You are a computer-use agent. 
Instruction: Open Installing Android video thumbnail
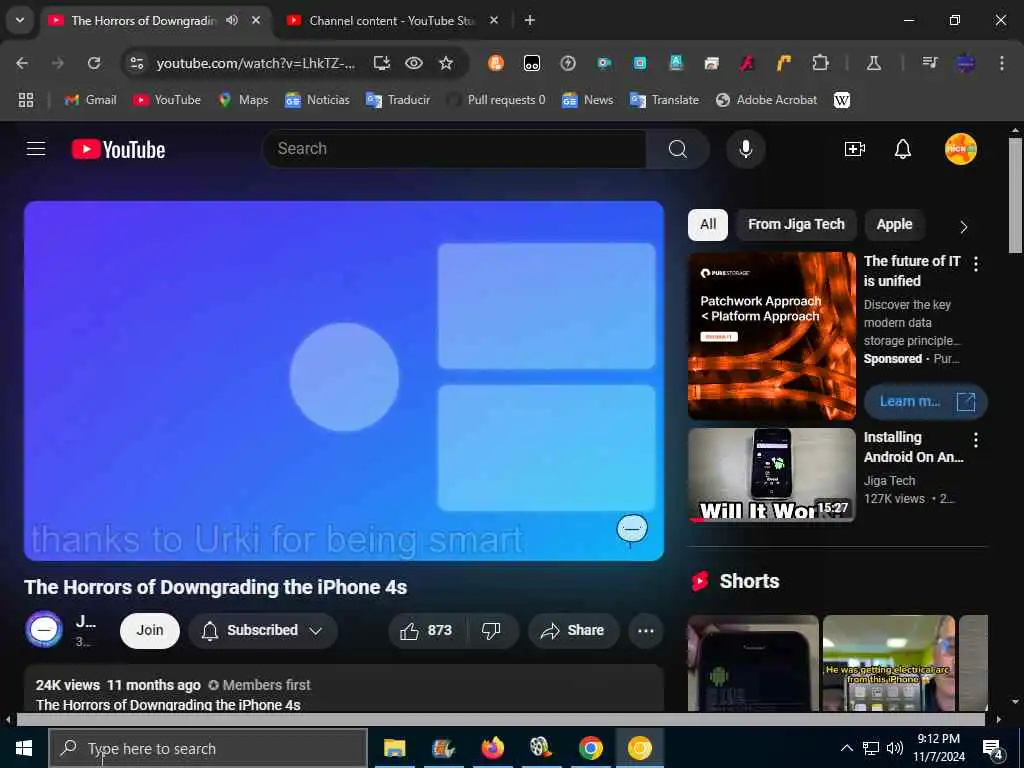(771, 475)
